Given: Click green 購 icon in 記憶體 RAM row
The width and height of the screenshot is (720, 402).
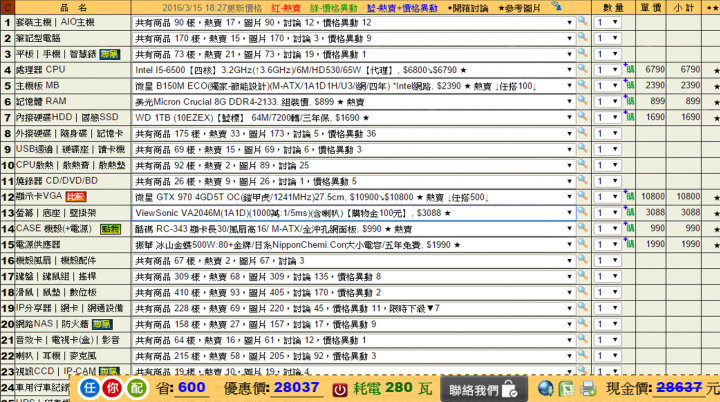Looking at the screenshot, I should [x=629, y=101].
